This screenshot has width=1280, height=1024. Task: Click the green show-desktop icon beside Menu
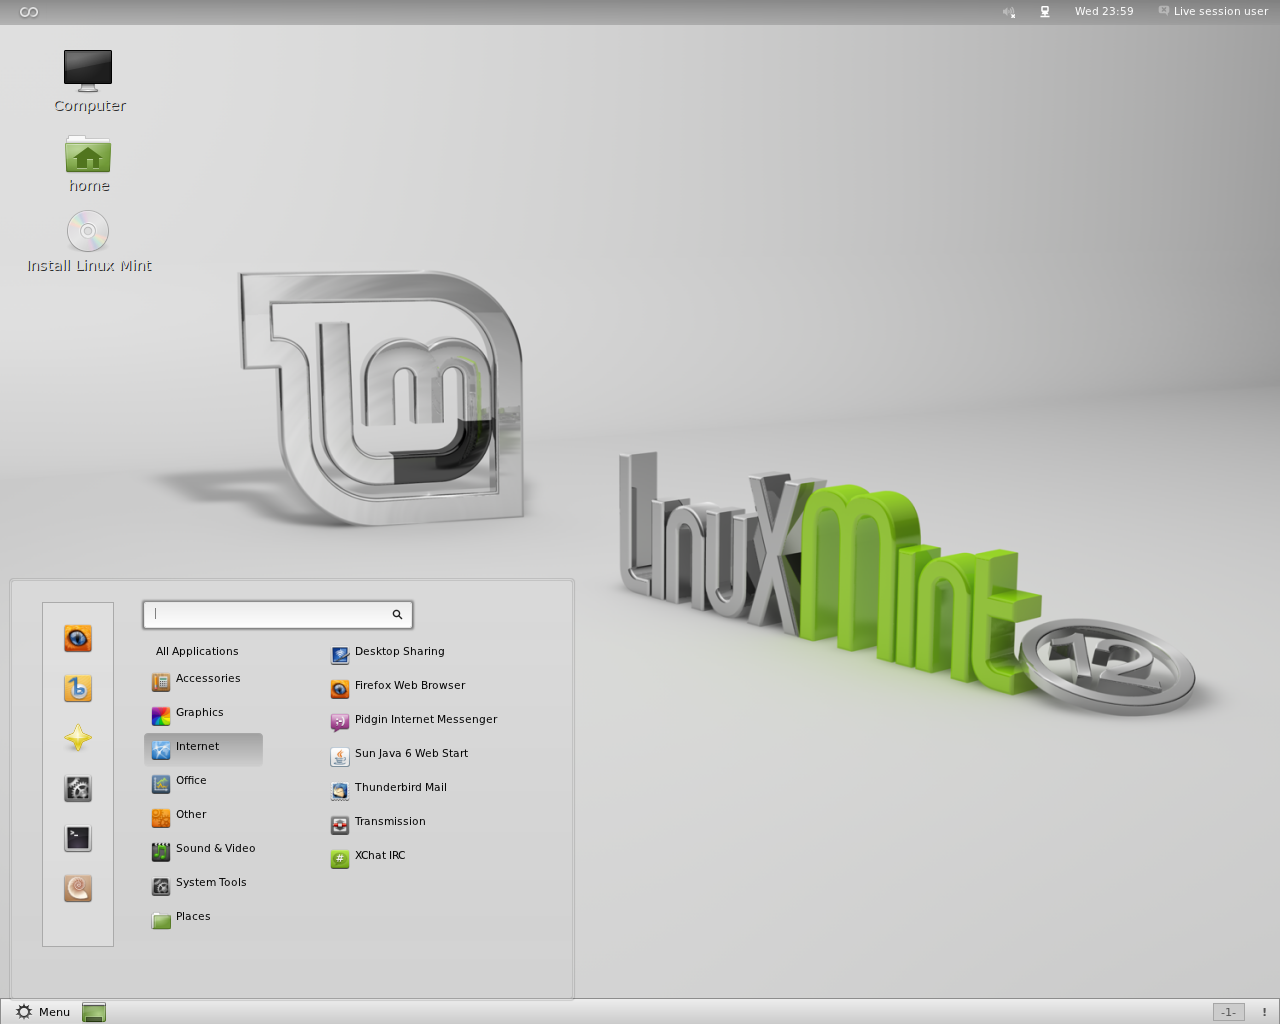click(94, 1012)
